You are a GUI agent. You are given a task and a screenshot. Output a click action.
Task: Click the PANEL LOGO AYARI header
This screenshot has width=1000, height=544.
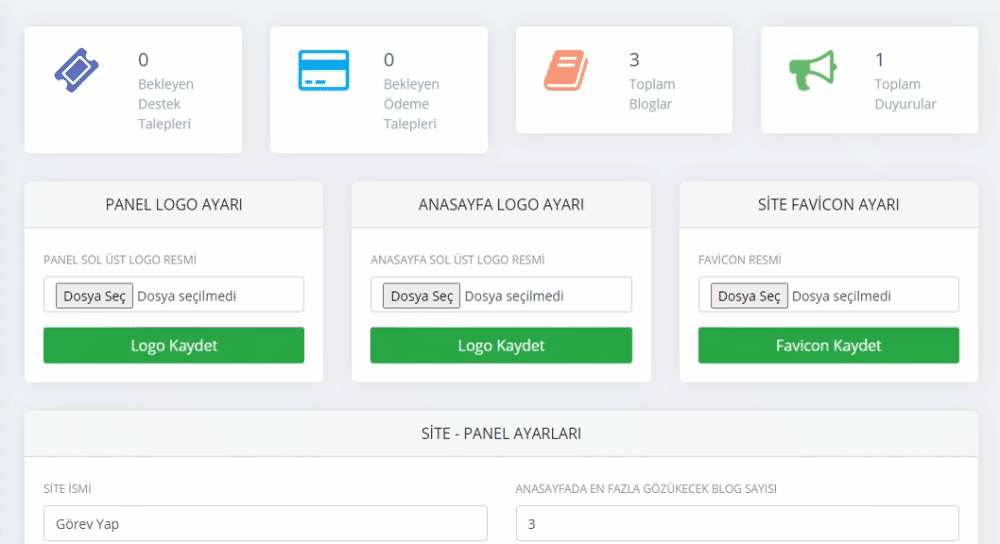point(173,205)
